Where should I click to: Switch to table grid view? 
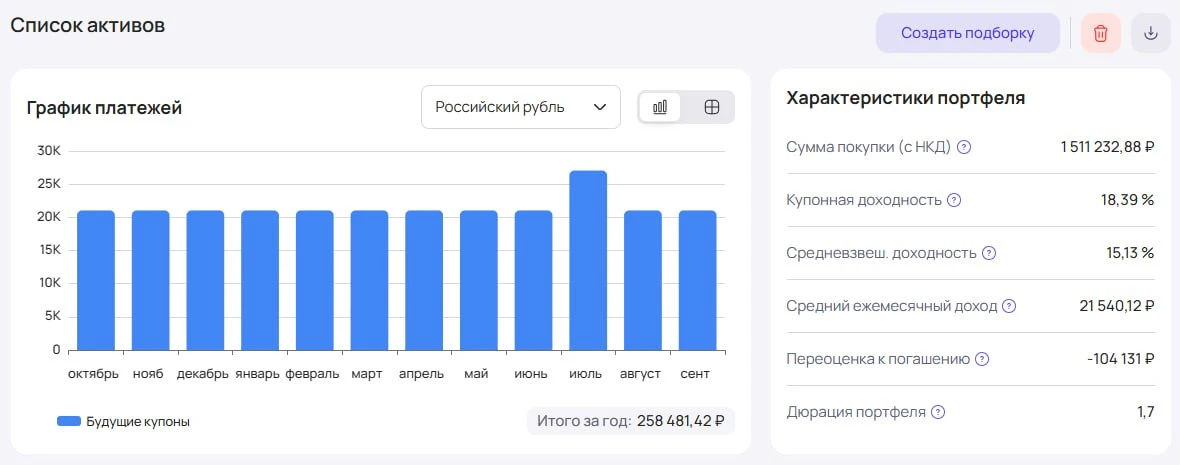[x=711, y=107]
